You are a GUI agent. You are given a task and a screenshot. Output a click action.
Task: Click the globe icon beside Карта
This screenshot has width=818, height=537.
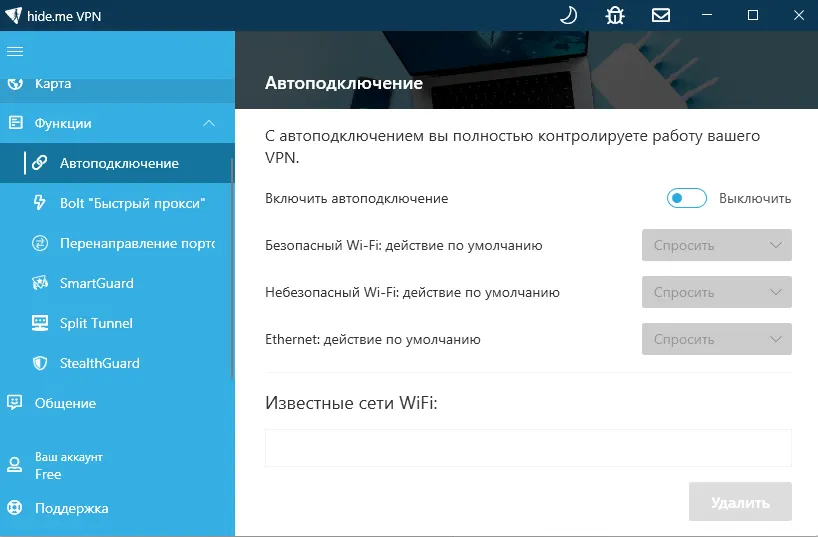15,83
